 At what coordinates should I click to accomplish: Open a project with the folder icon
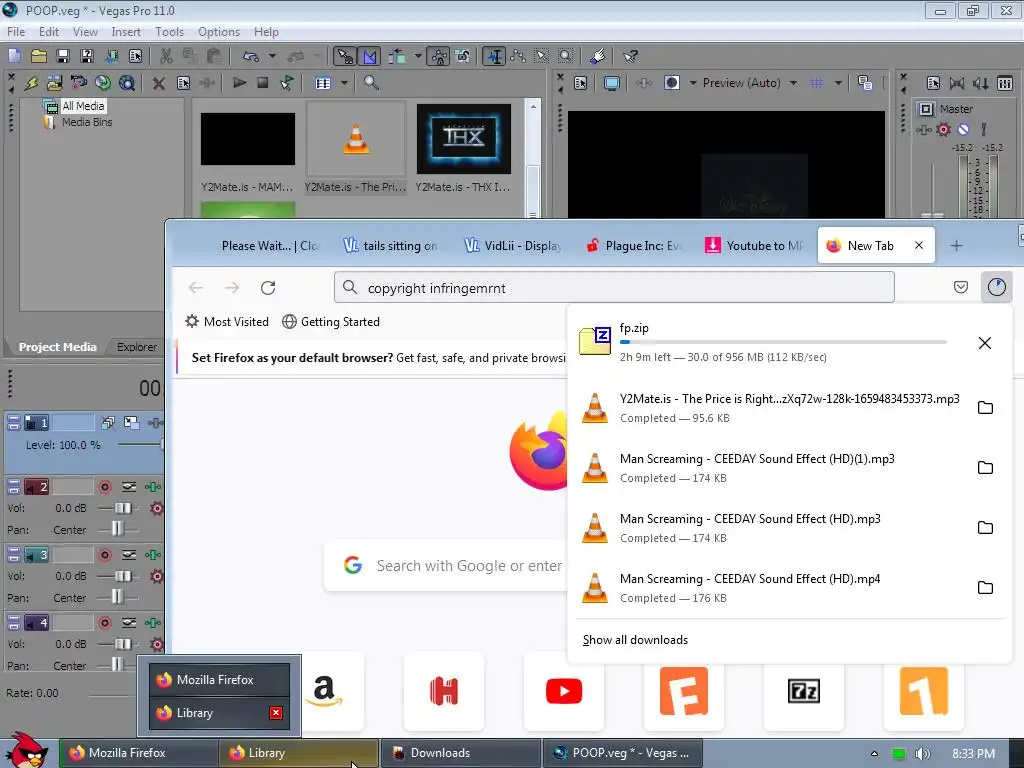pos(39,56)
